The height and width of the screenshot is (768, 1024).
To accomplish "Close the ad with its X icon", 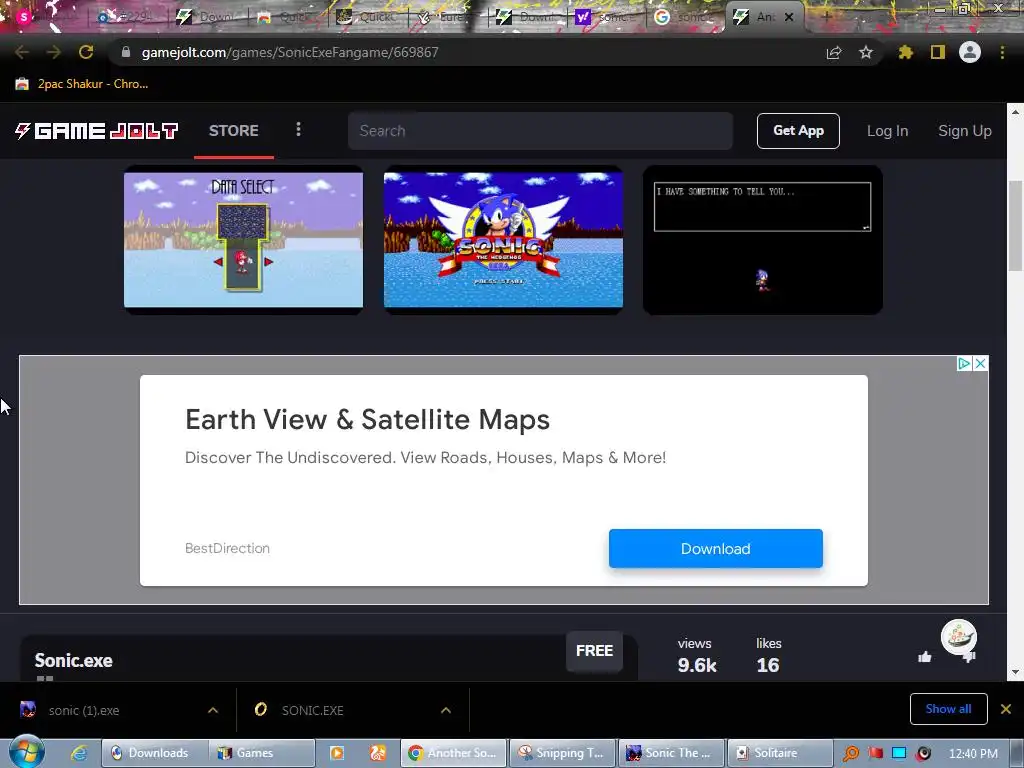I will 980,363.
